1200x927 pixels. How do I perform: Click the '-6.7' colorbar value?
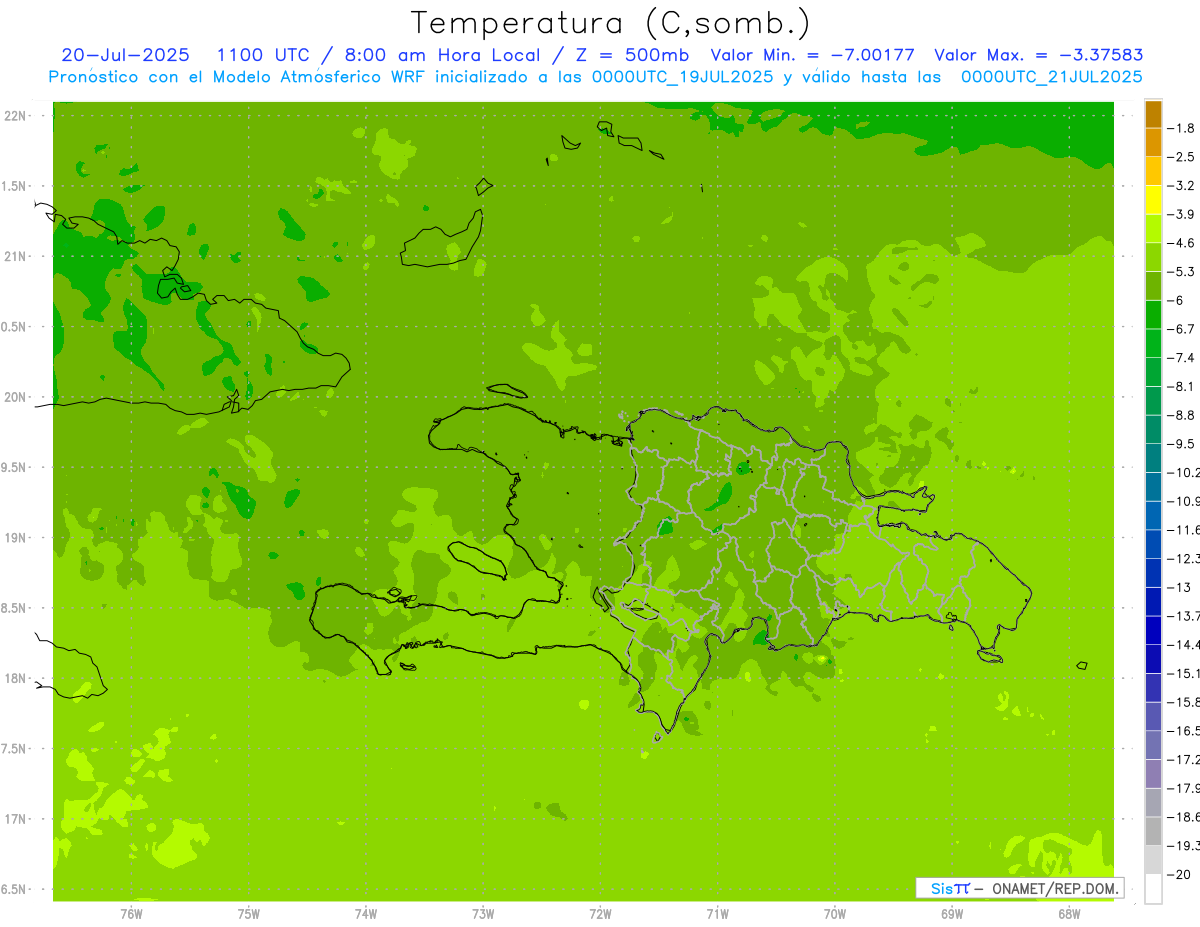click(x=1183, y=329)
